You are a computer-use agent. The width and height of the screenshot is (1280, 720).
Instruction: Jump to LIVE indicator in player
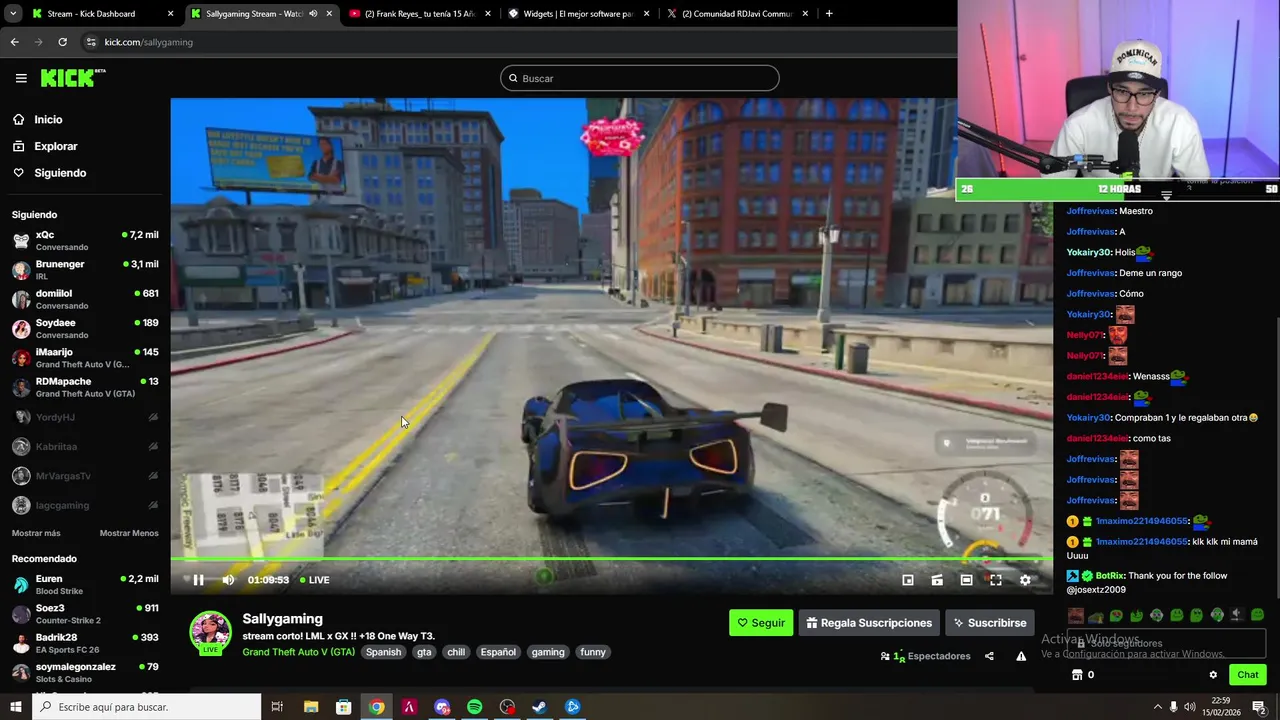314,580
